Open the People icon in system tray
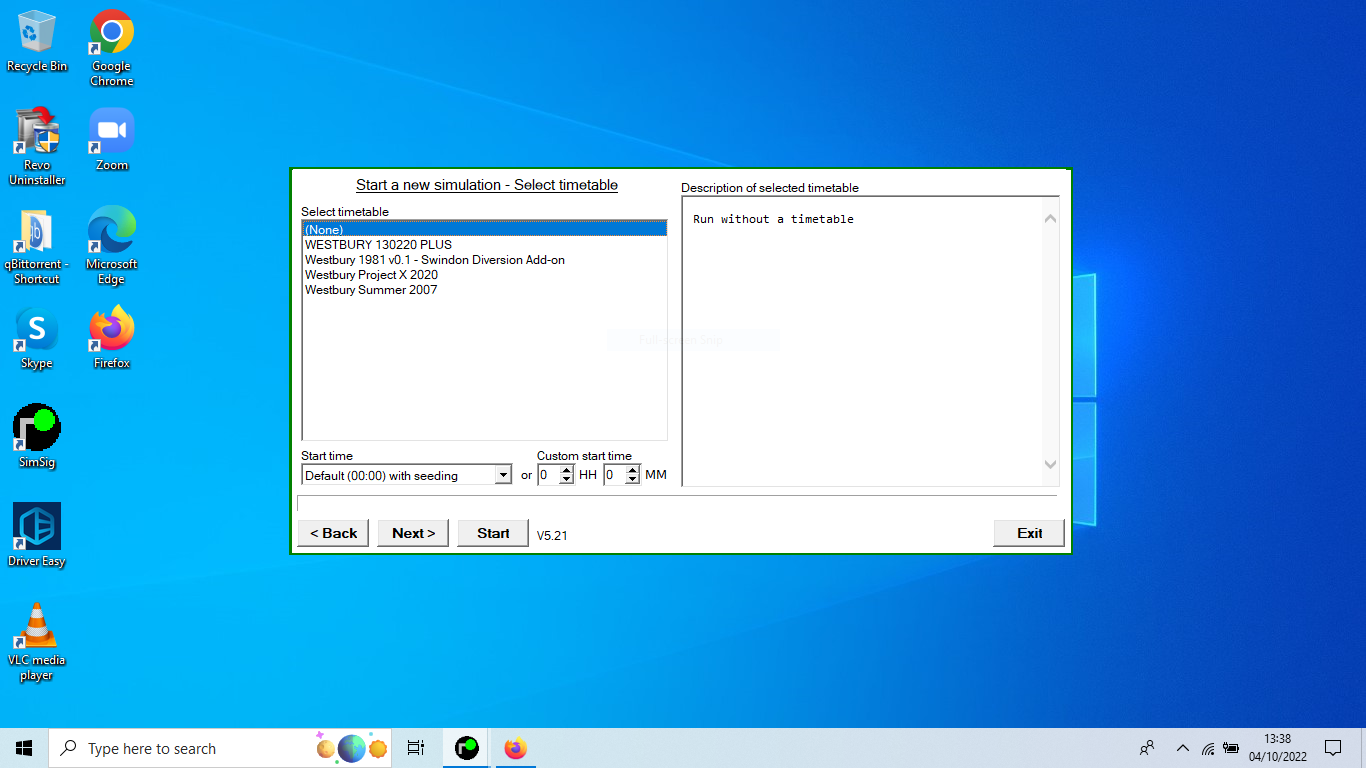The width and height of the screenshot is (1366, 768). click(1147, 748)
